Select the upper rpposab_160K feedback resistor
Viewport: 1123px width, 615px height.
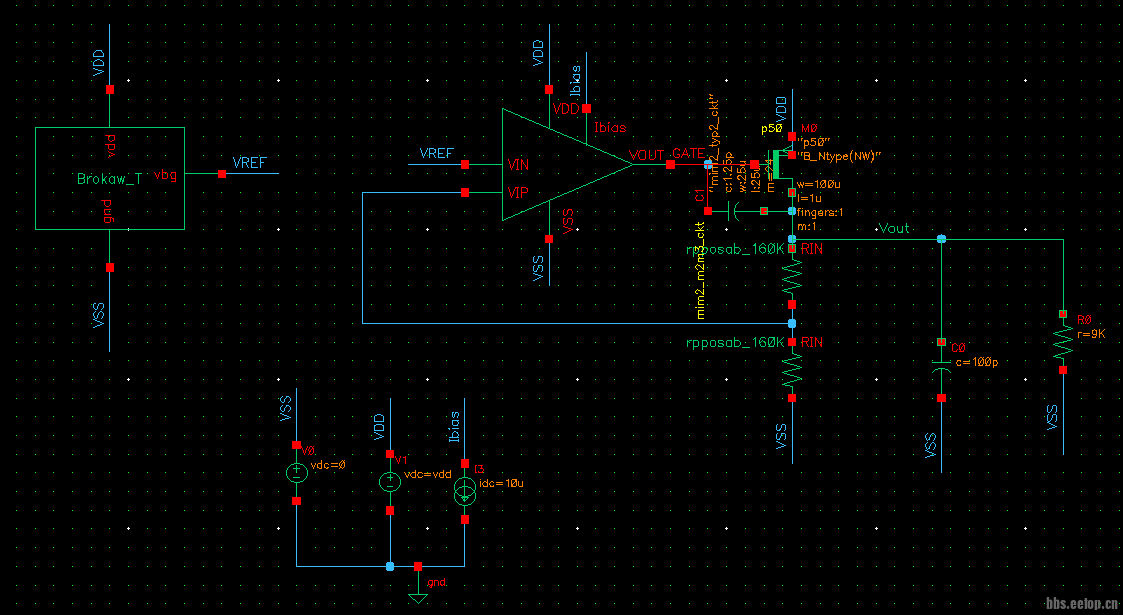point(792,277)
